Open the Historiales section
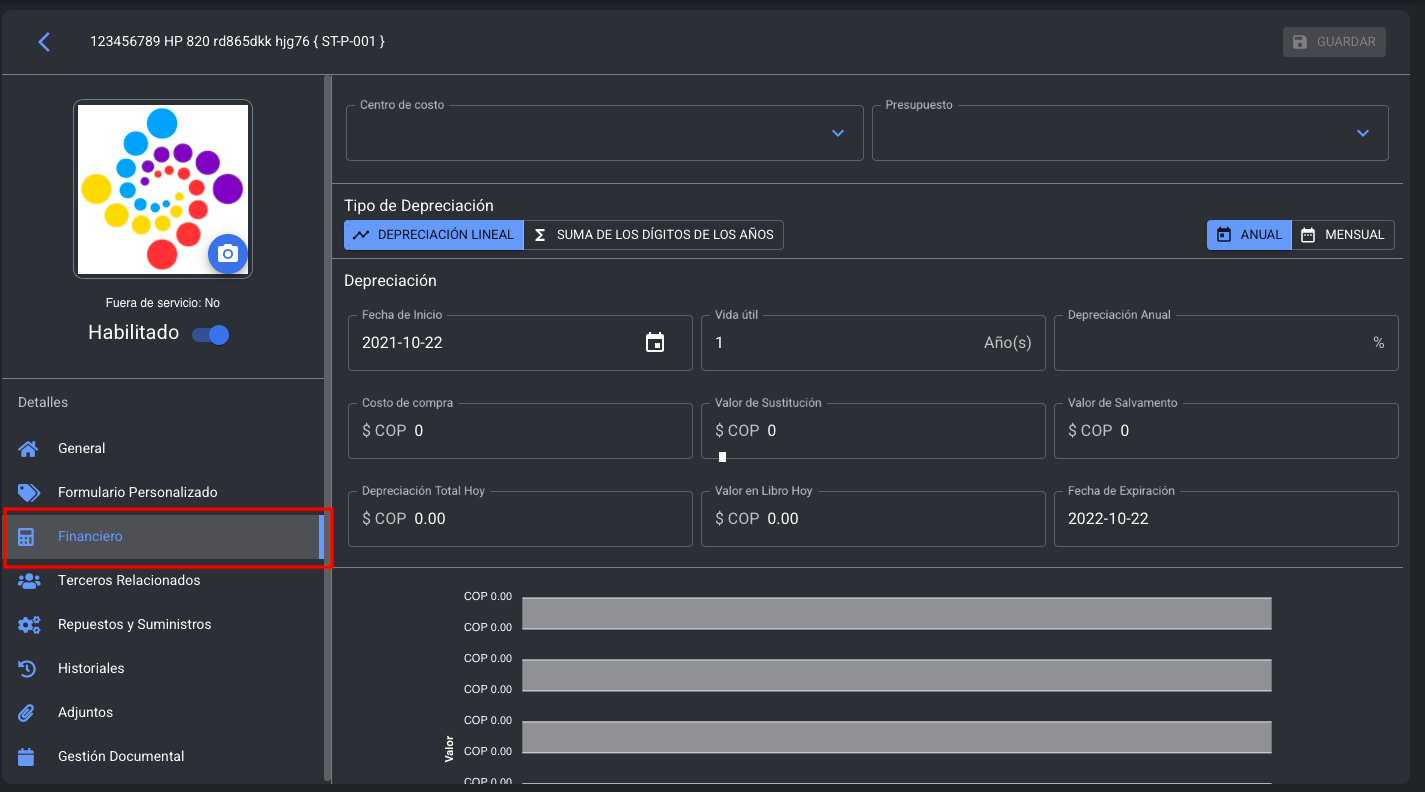Viewport: 1425px width, 792px height. click(91, 669)
